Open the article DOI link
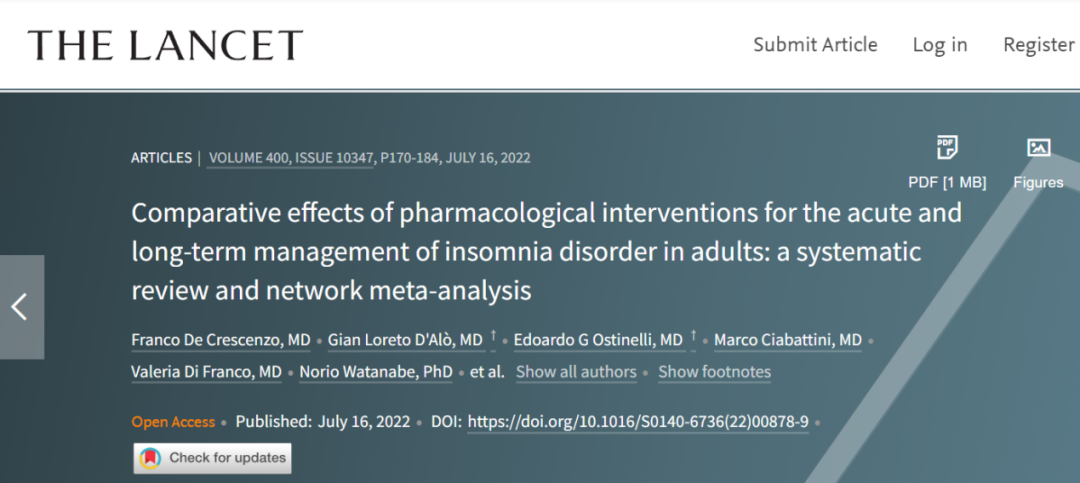The width and height of the screenshot is (1080, 483). pos(638,421)
